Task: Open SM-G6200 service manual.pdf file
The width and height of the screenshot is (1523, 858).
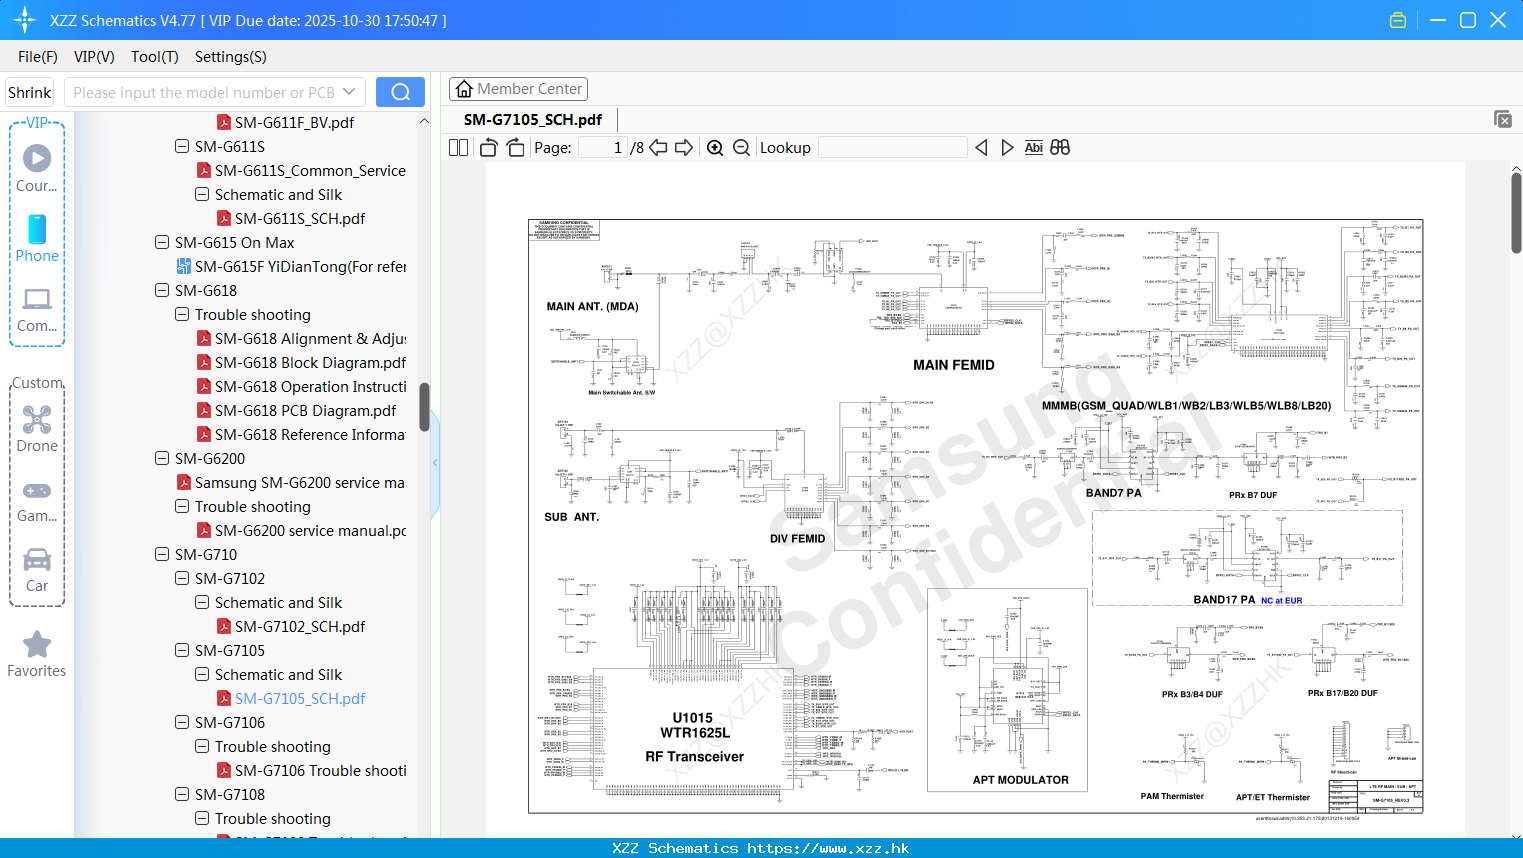Action: coord(310,530)
